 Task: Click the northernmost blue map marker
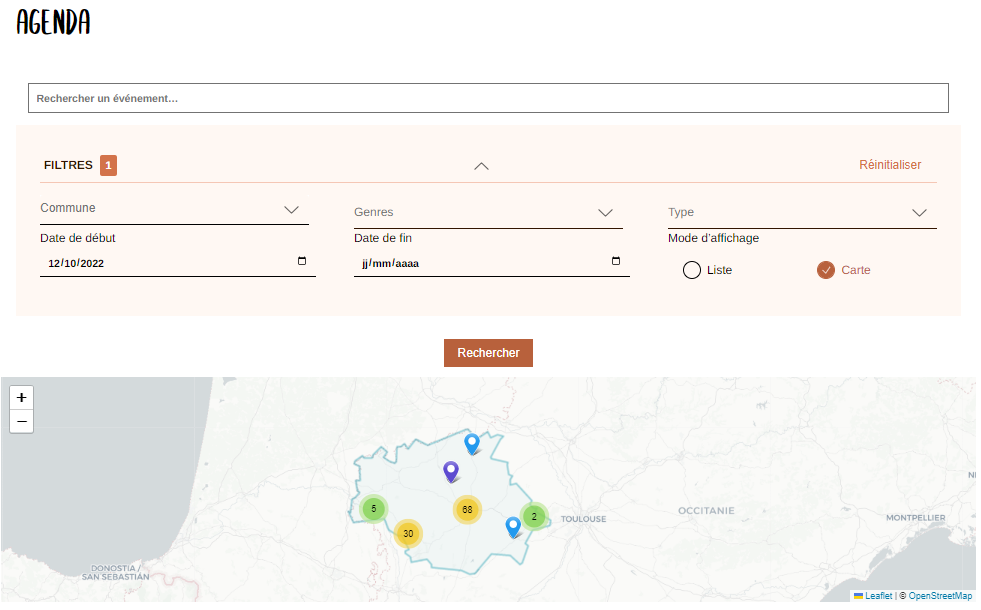pos(472,443)
